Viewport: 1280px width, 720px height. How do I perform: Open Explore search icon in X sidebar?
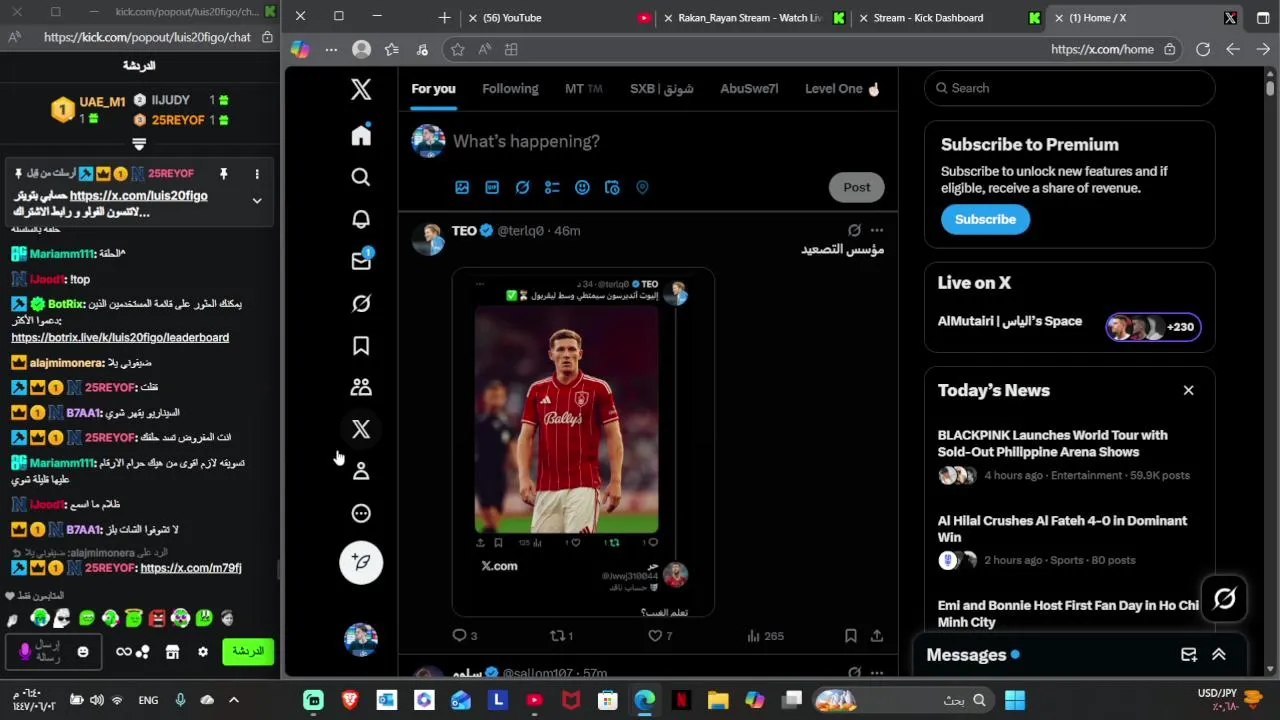[x=361, y=177]
